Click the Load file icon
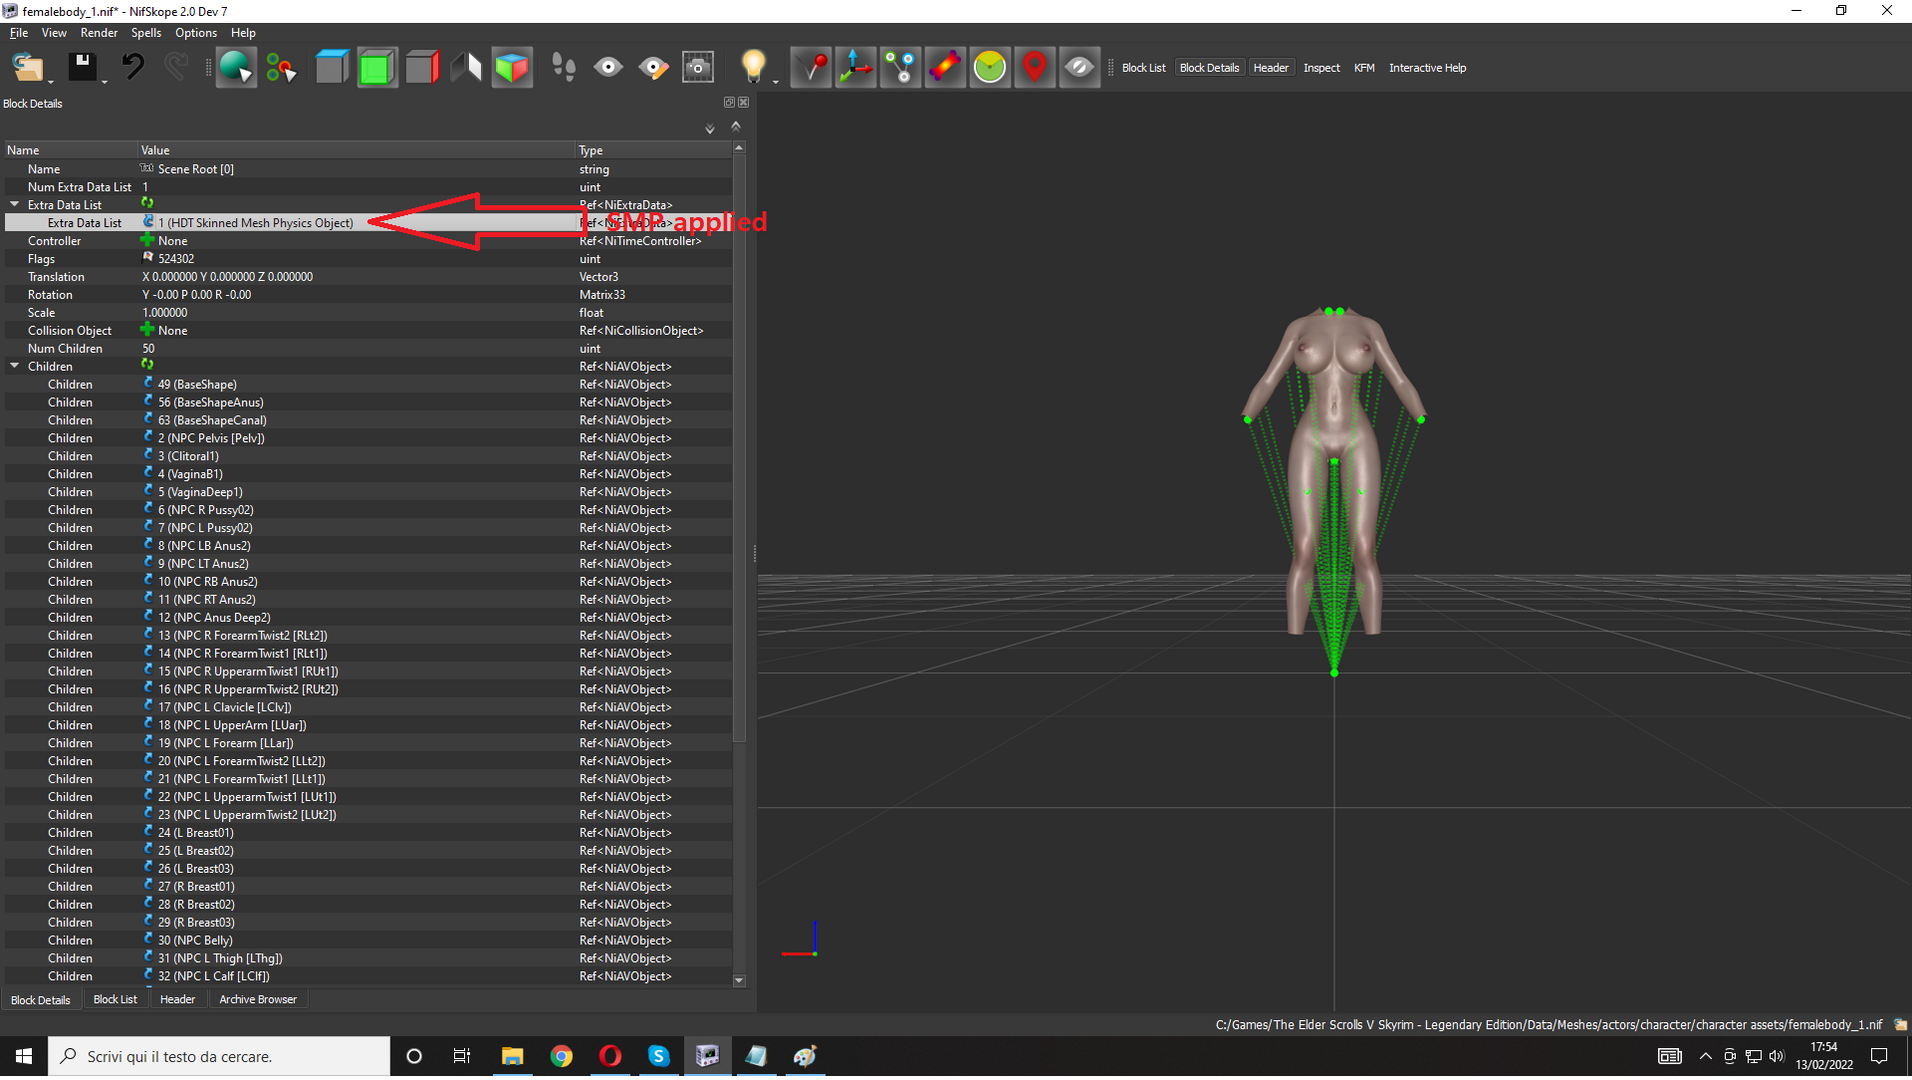 pos(27,67)
